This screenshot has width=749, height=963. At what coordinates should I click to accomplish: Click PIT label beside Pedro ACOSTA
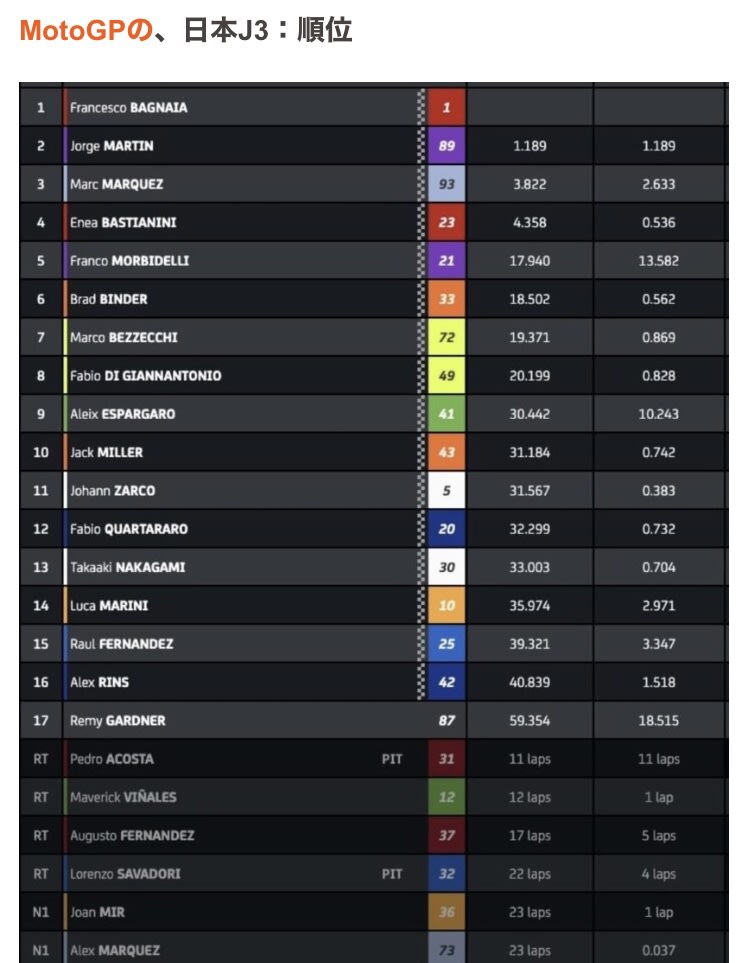[392, 759]
